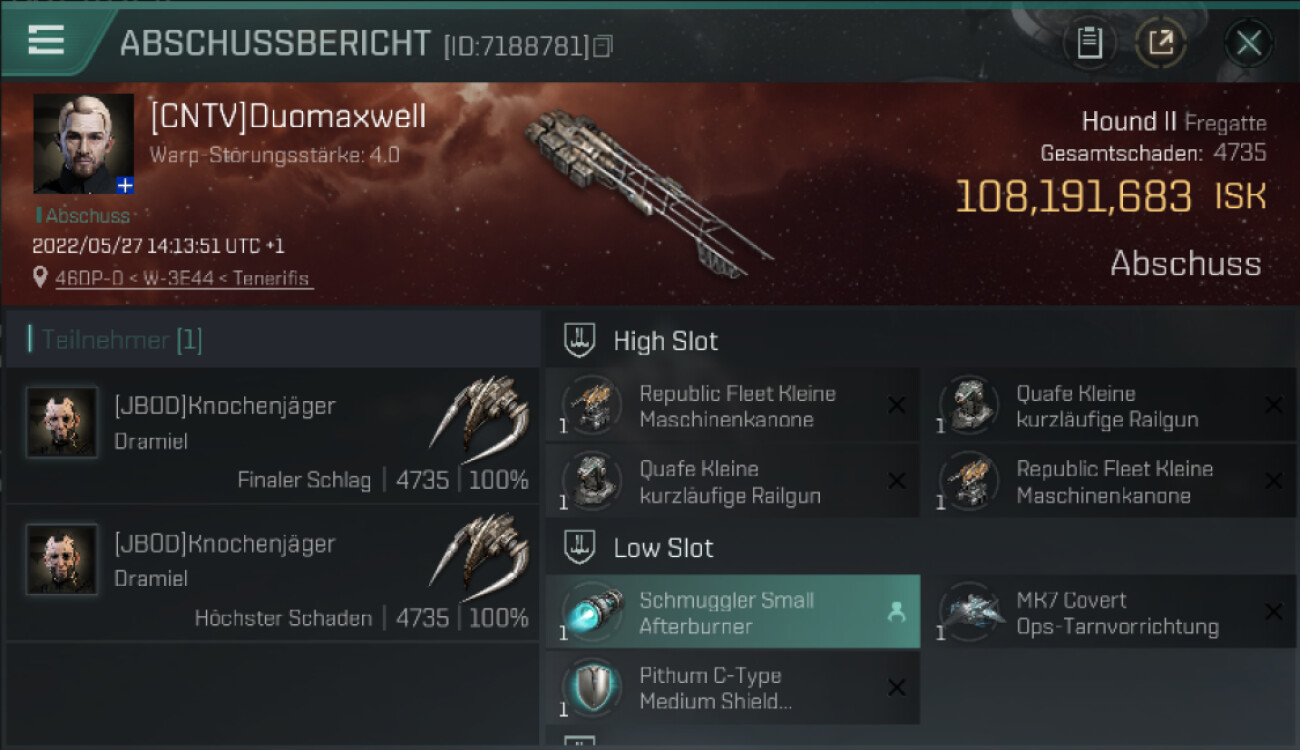This screenshot has width=1300, height=750.
Task: Add Duomaxwell via the plus badge
Action: (x=124, y=185)
